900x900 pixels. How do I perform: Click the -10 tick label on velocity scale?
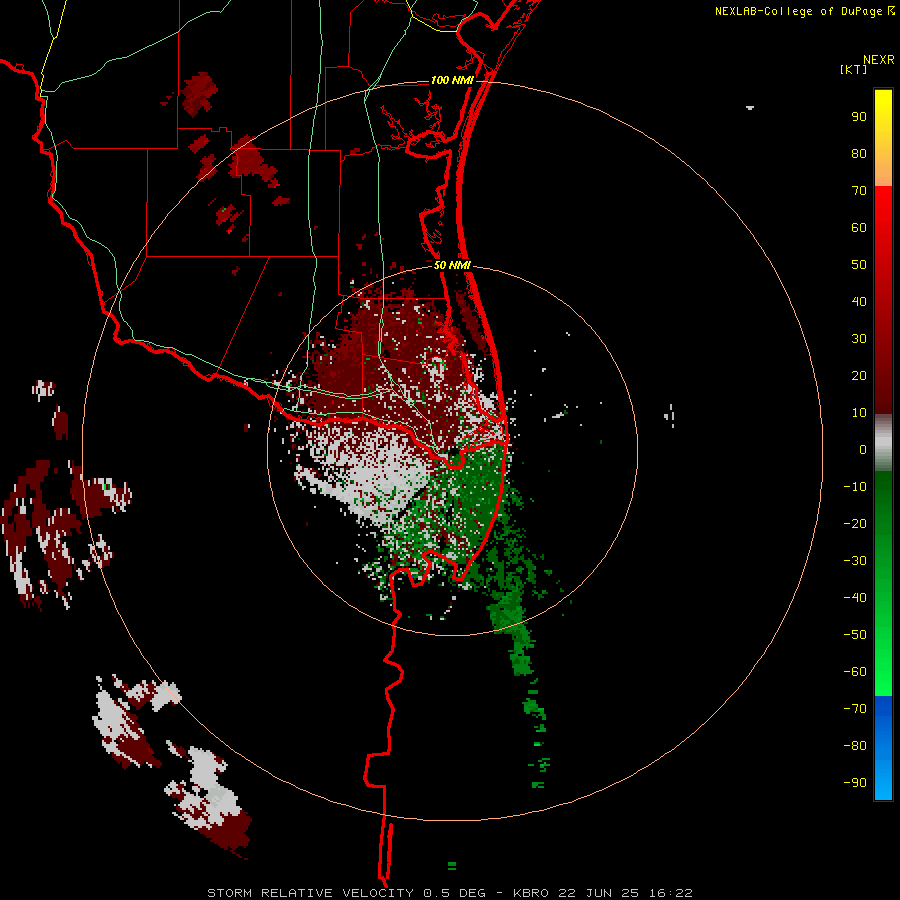[855, 487]
